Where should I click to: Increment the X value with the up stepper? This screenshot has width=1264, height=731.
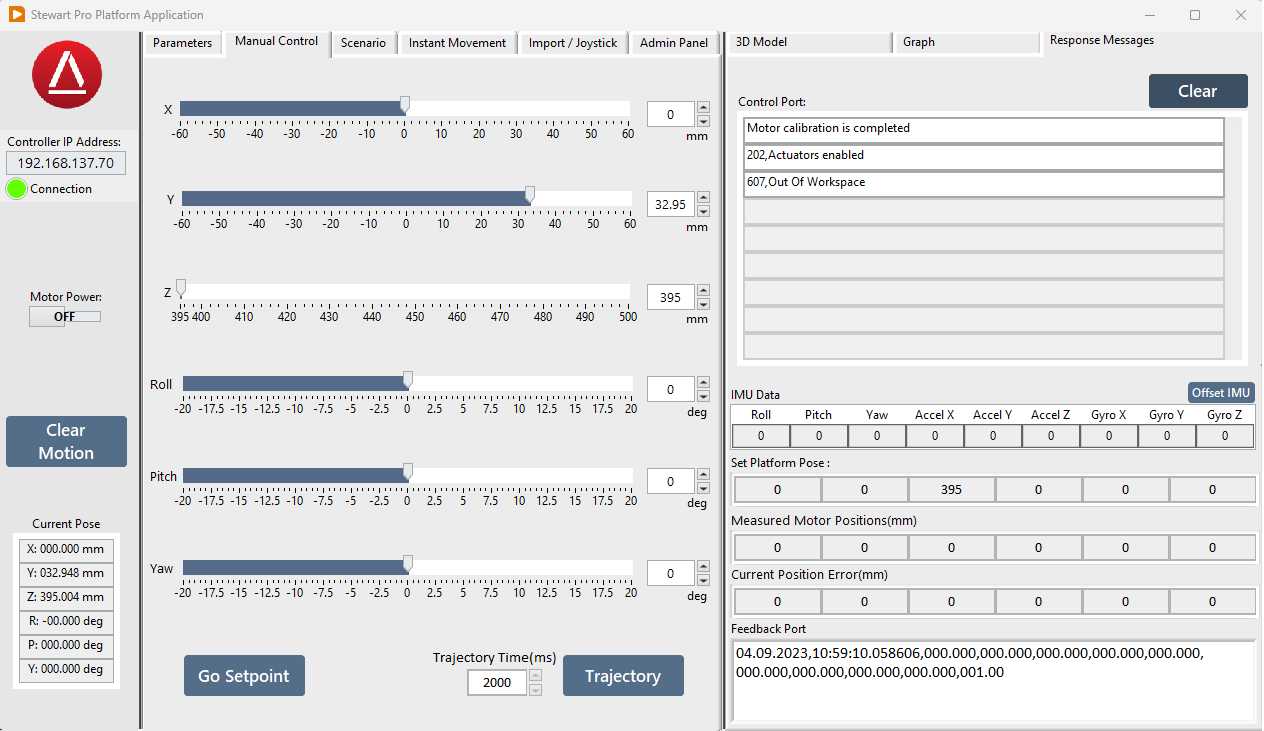[x=703, y=108]
